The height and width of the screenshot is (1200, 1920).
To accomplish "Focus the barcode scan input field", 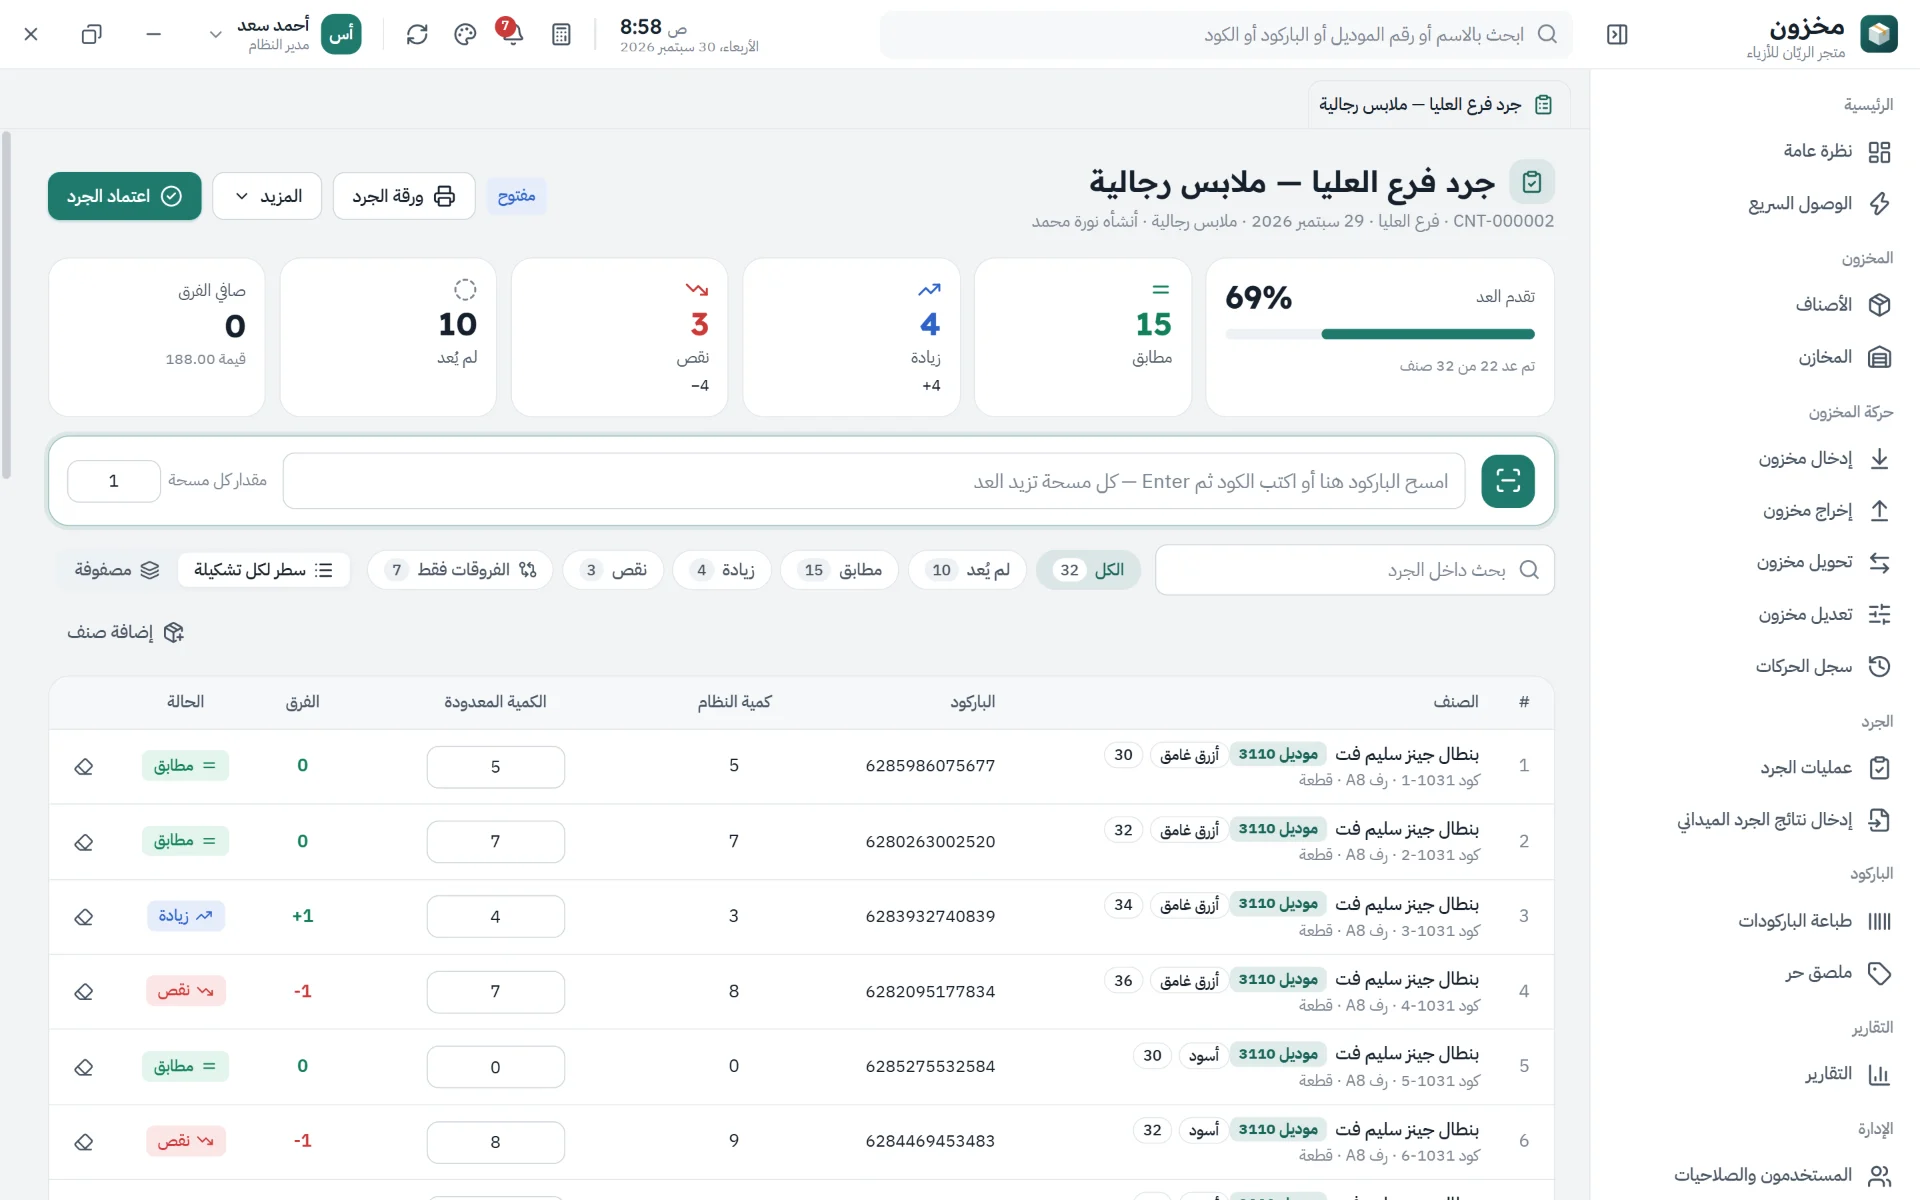I will (x=874, y=481).
